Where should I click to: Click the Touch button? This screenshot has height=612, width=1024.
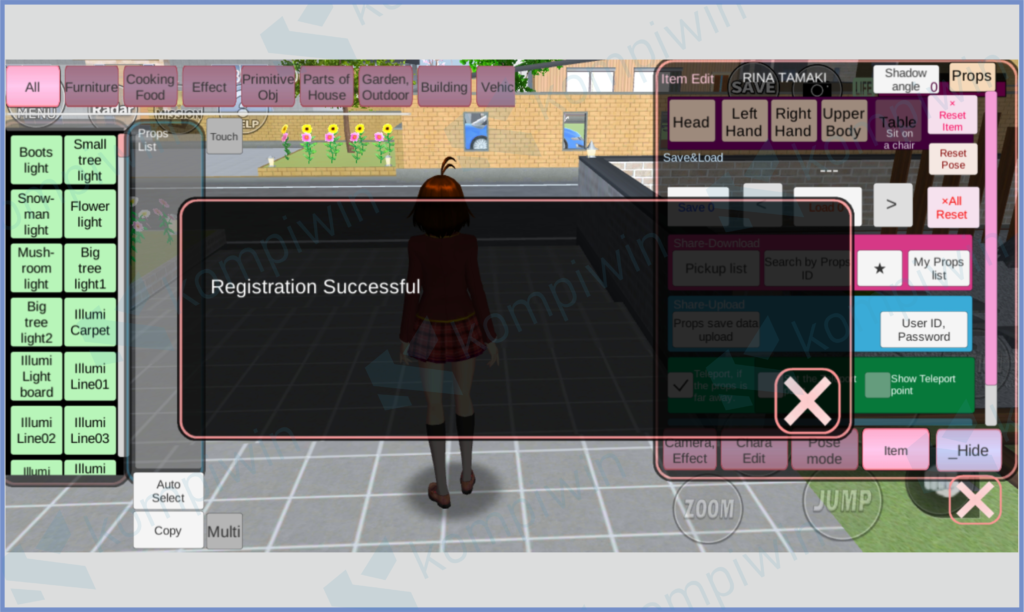(224, 136)
